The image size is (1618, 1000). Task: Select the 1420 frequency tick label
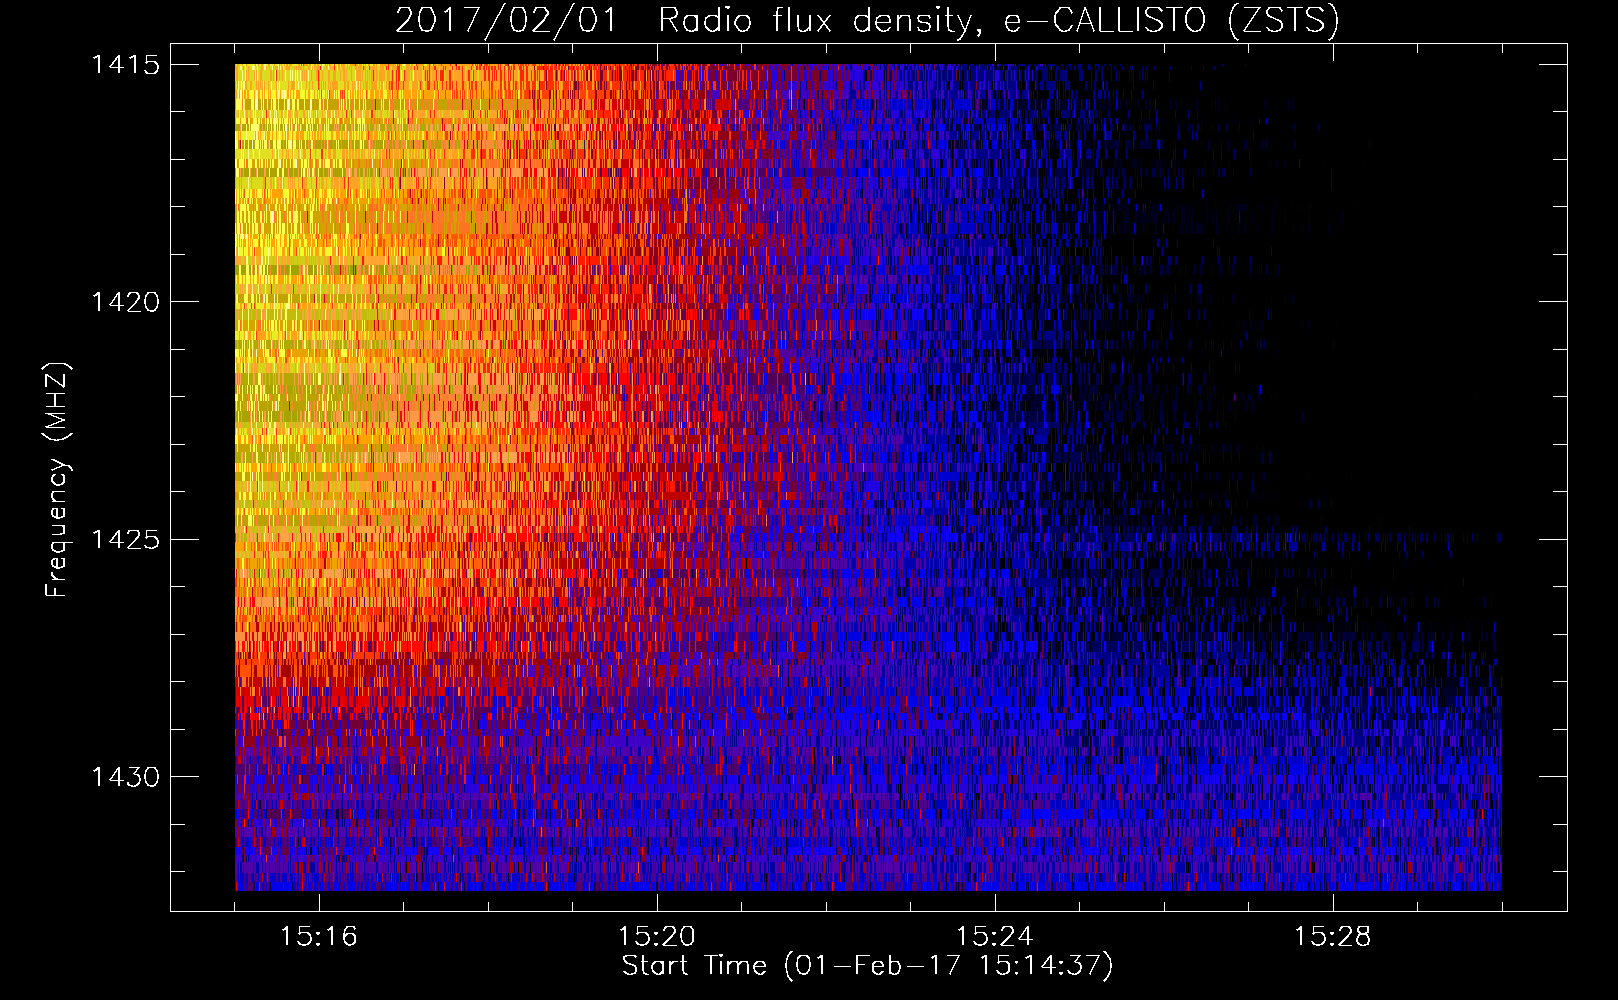(x=125, y=302)
